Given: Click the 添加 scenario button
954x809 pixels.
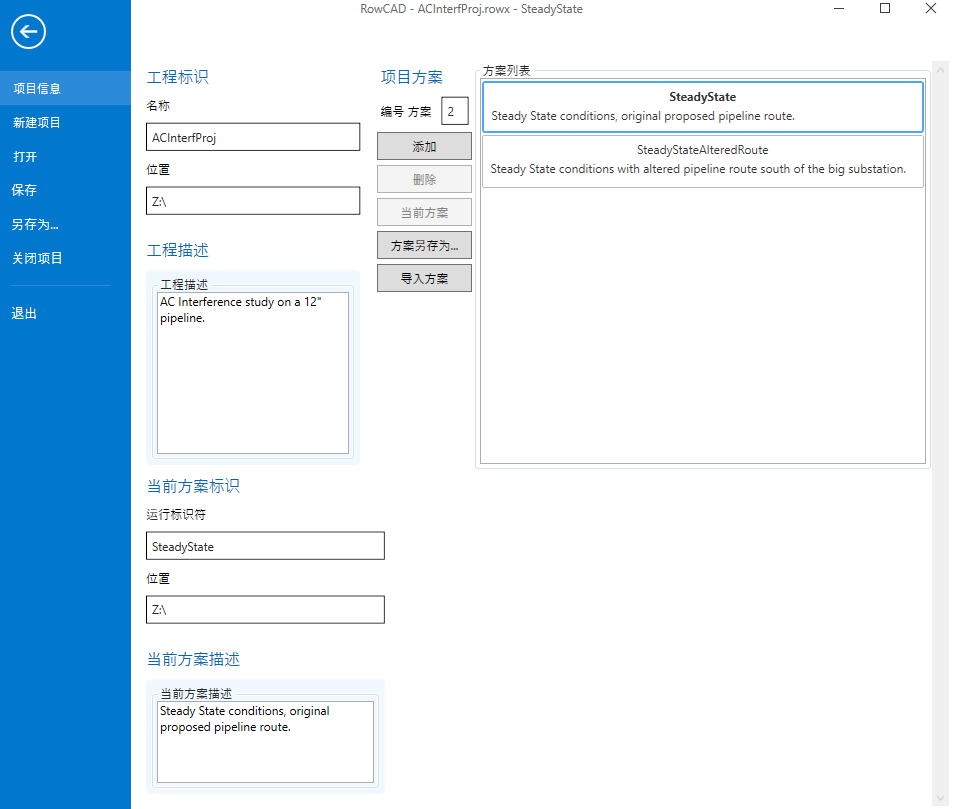Looking at the screenshot, I should point(424,146).
